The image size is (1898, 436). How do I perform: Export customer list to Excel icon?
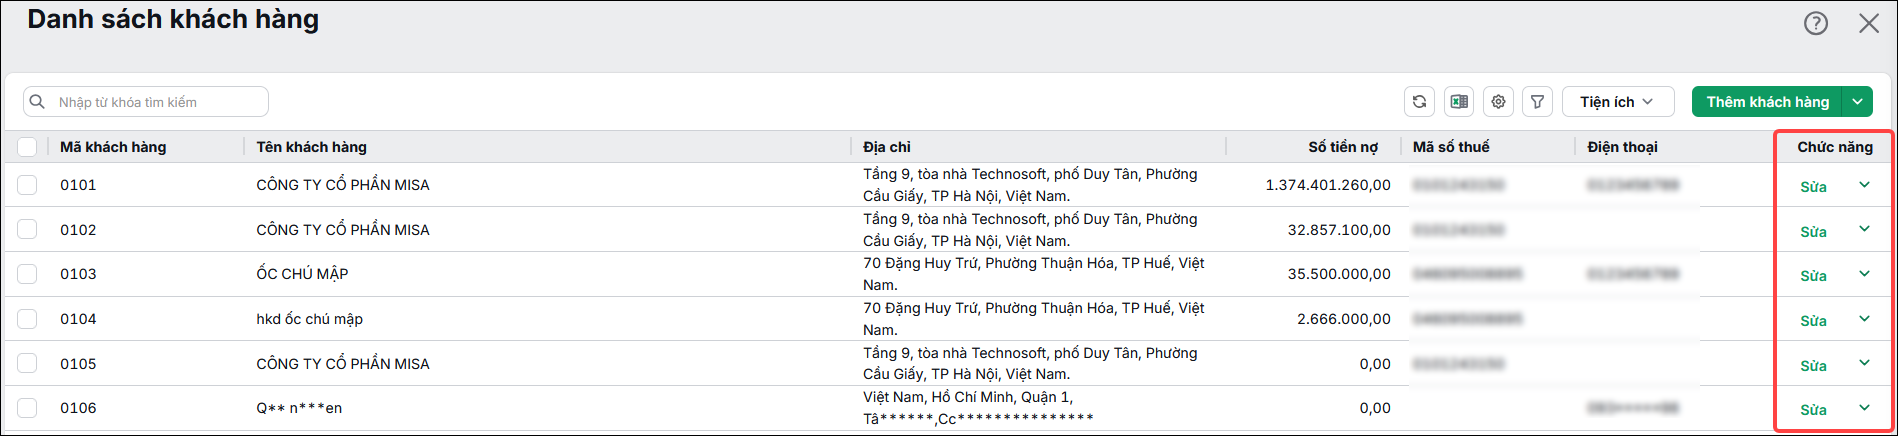click(1459, 101)
